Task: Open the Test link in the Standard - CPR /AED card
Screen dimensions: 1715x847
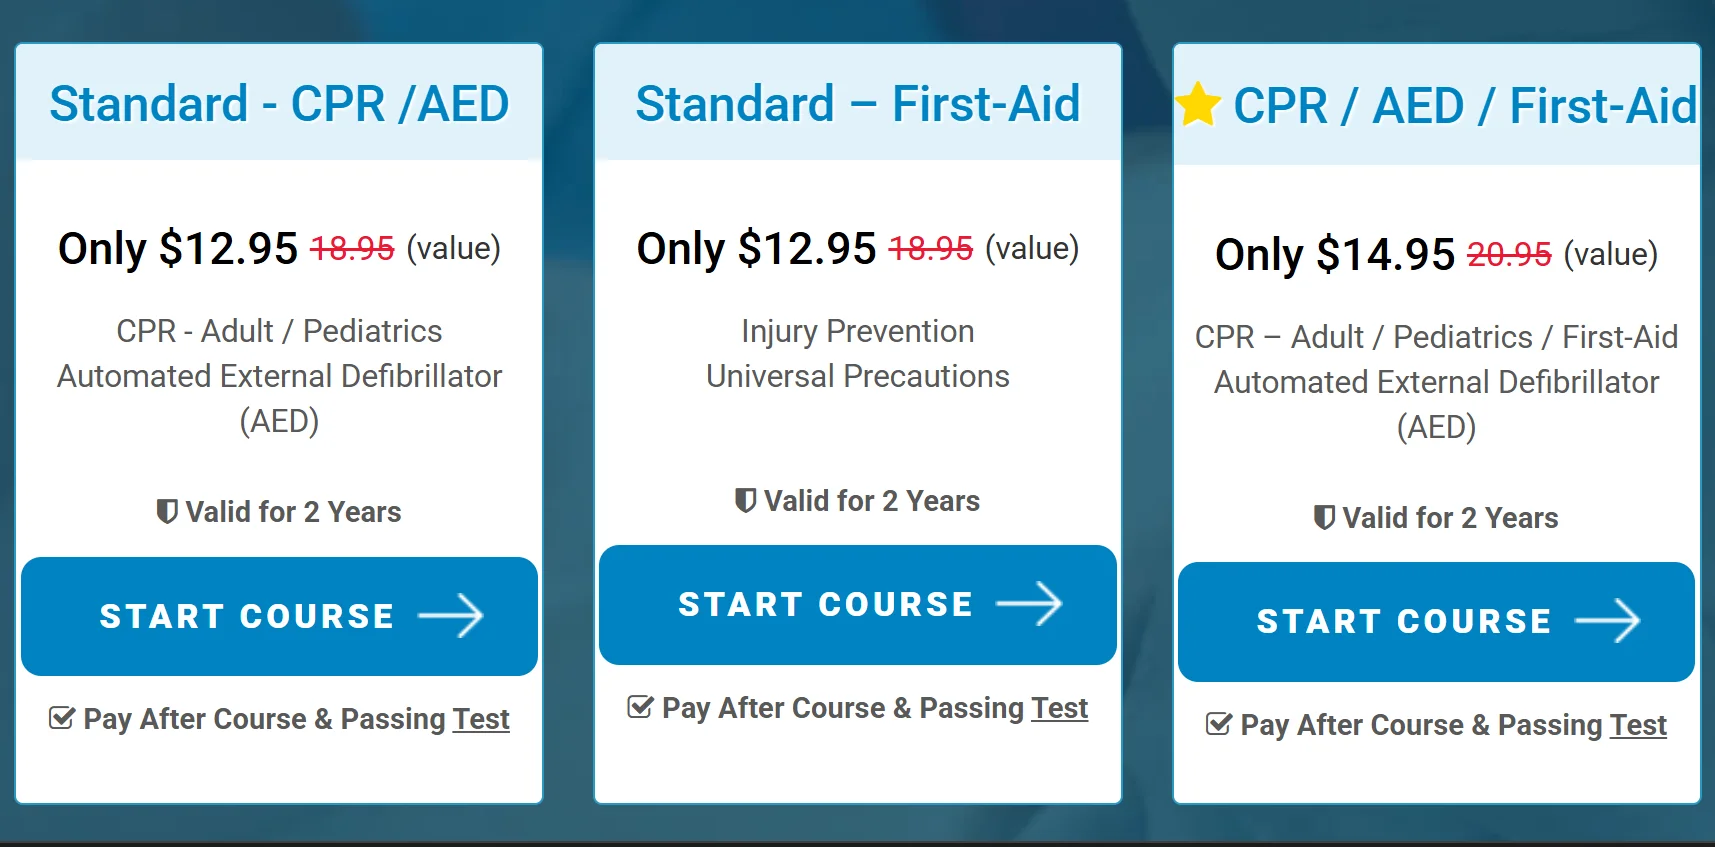Action: tap(481, 719)
